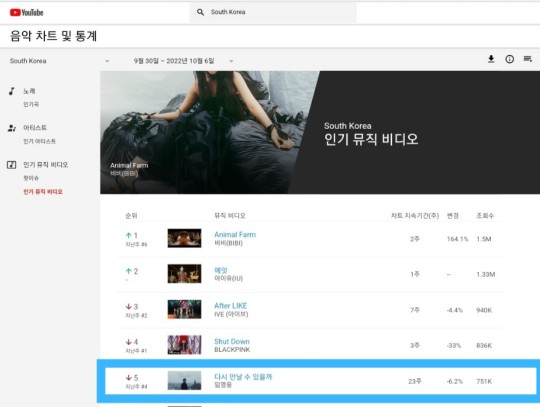Open the Shut Down BLACKPINK link

click(x=232, y=341)
